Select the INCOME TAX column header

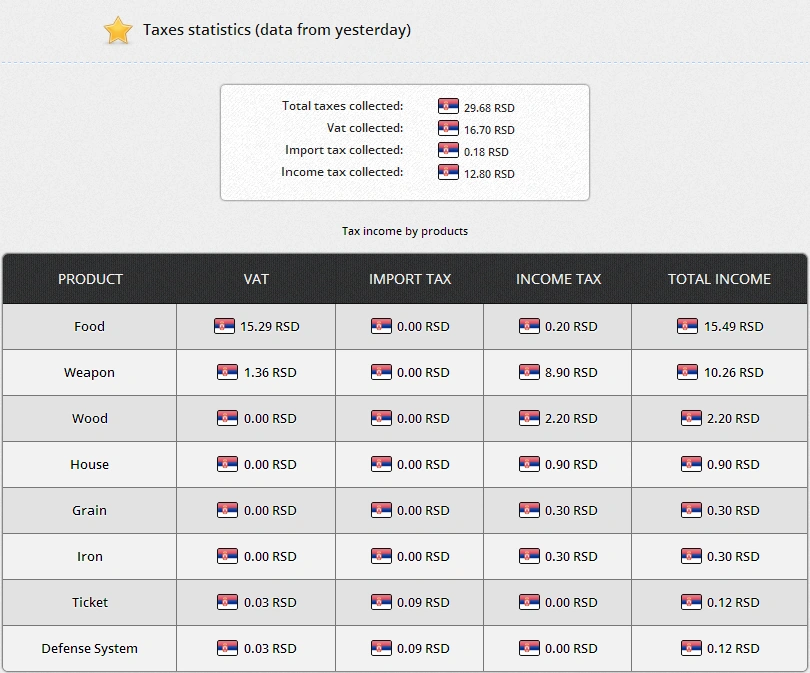(x=558, y=279)
